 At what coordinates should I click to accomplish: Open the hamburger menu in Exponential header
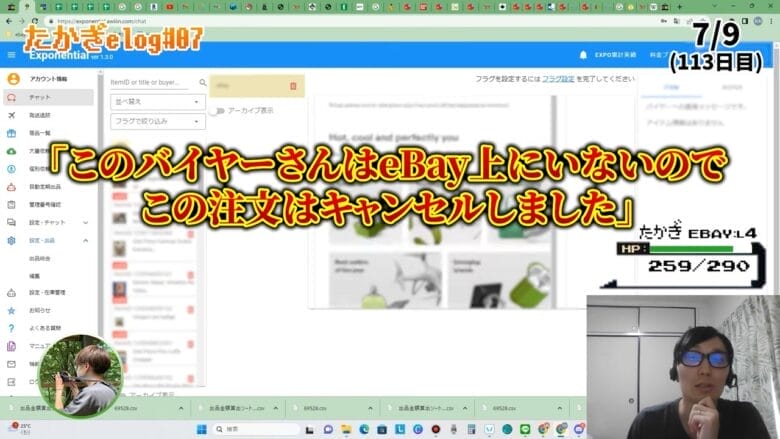pos(11,55)
